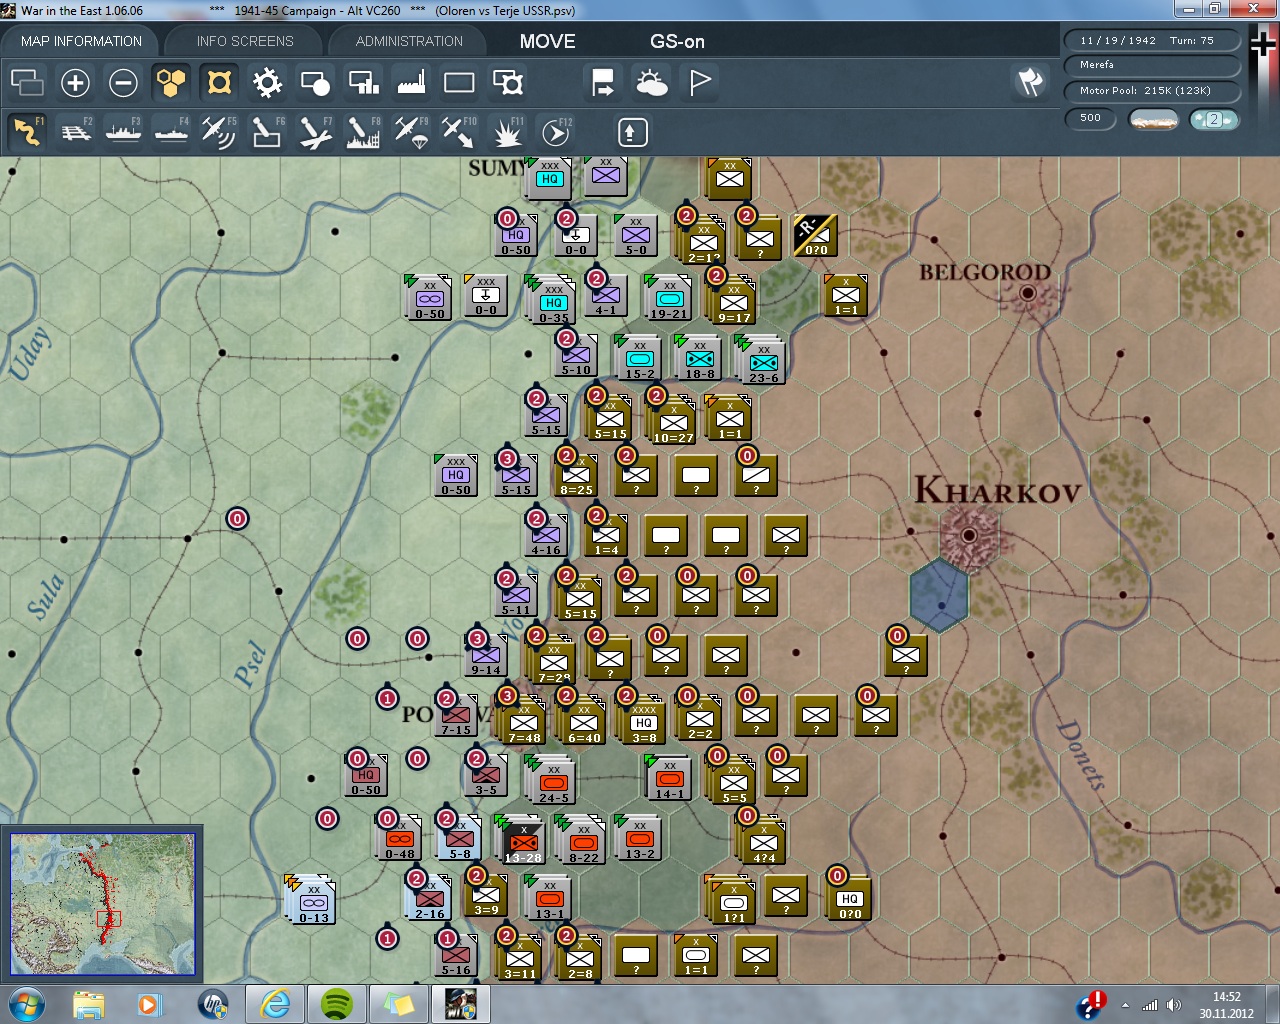Select the 13-28 black and red unit

tap(523, 841)
